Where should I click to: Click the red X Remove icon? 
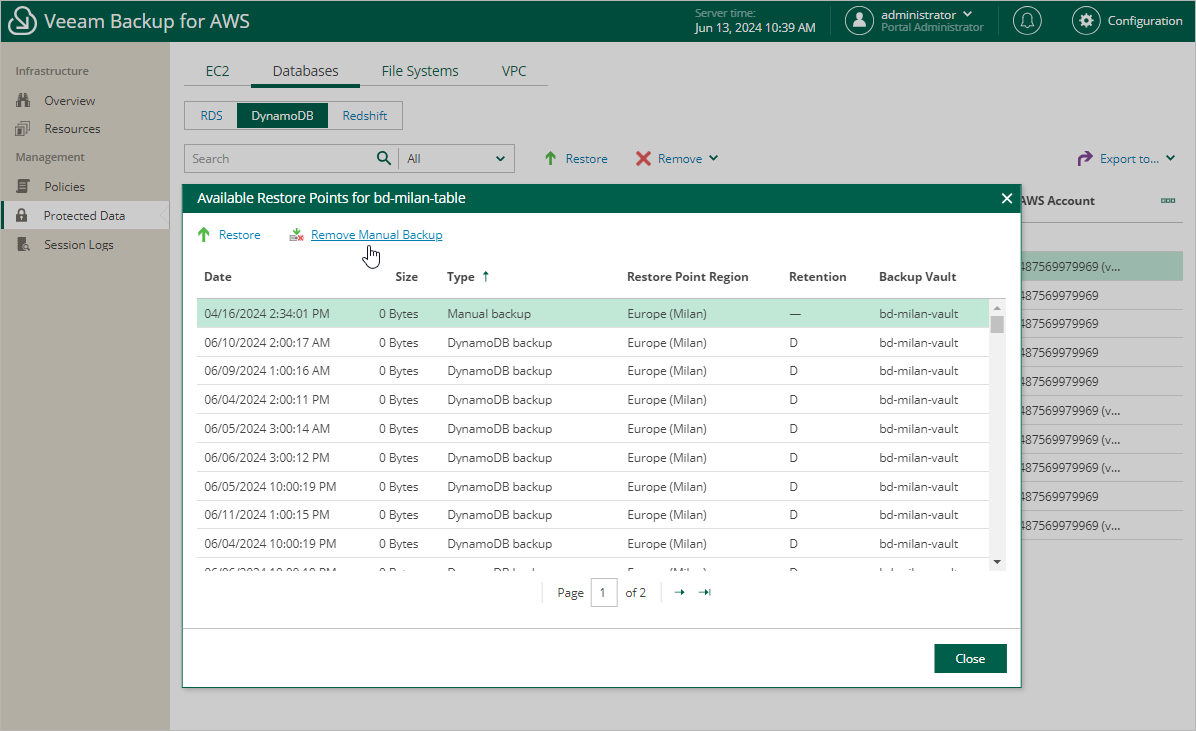click(x=643, y=158)
